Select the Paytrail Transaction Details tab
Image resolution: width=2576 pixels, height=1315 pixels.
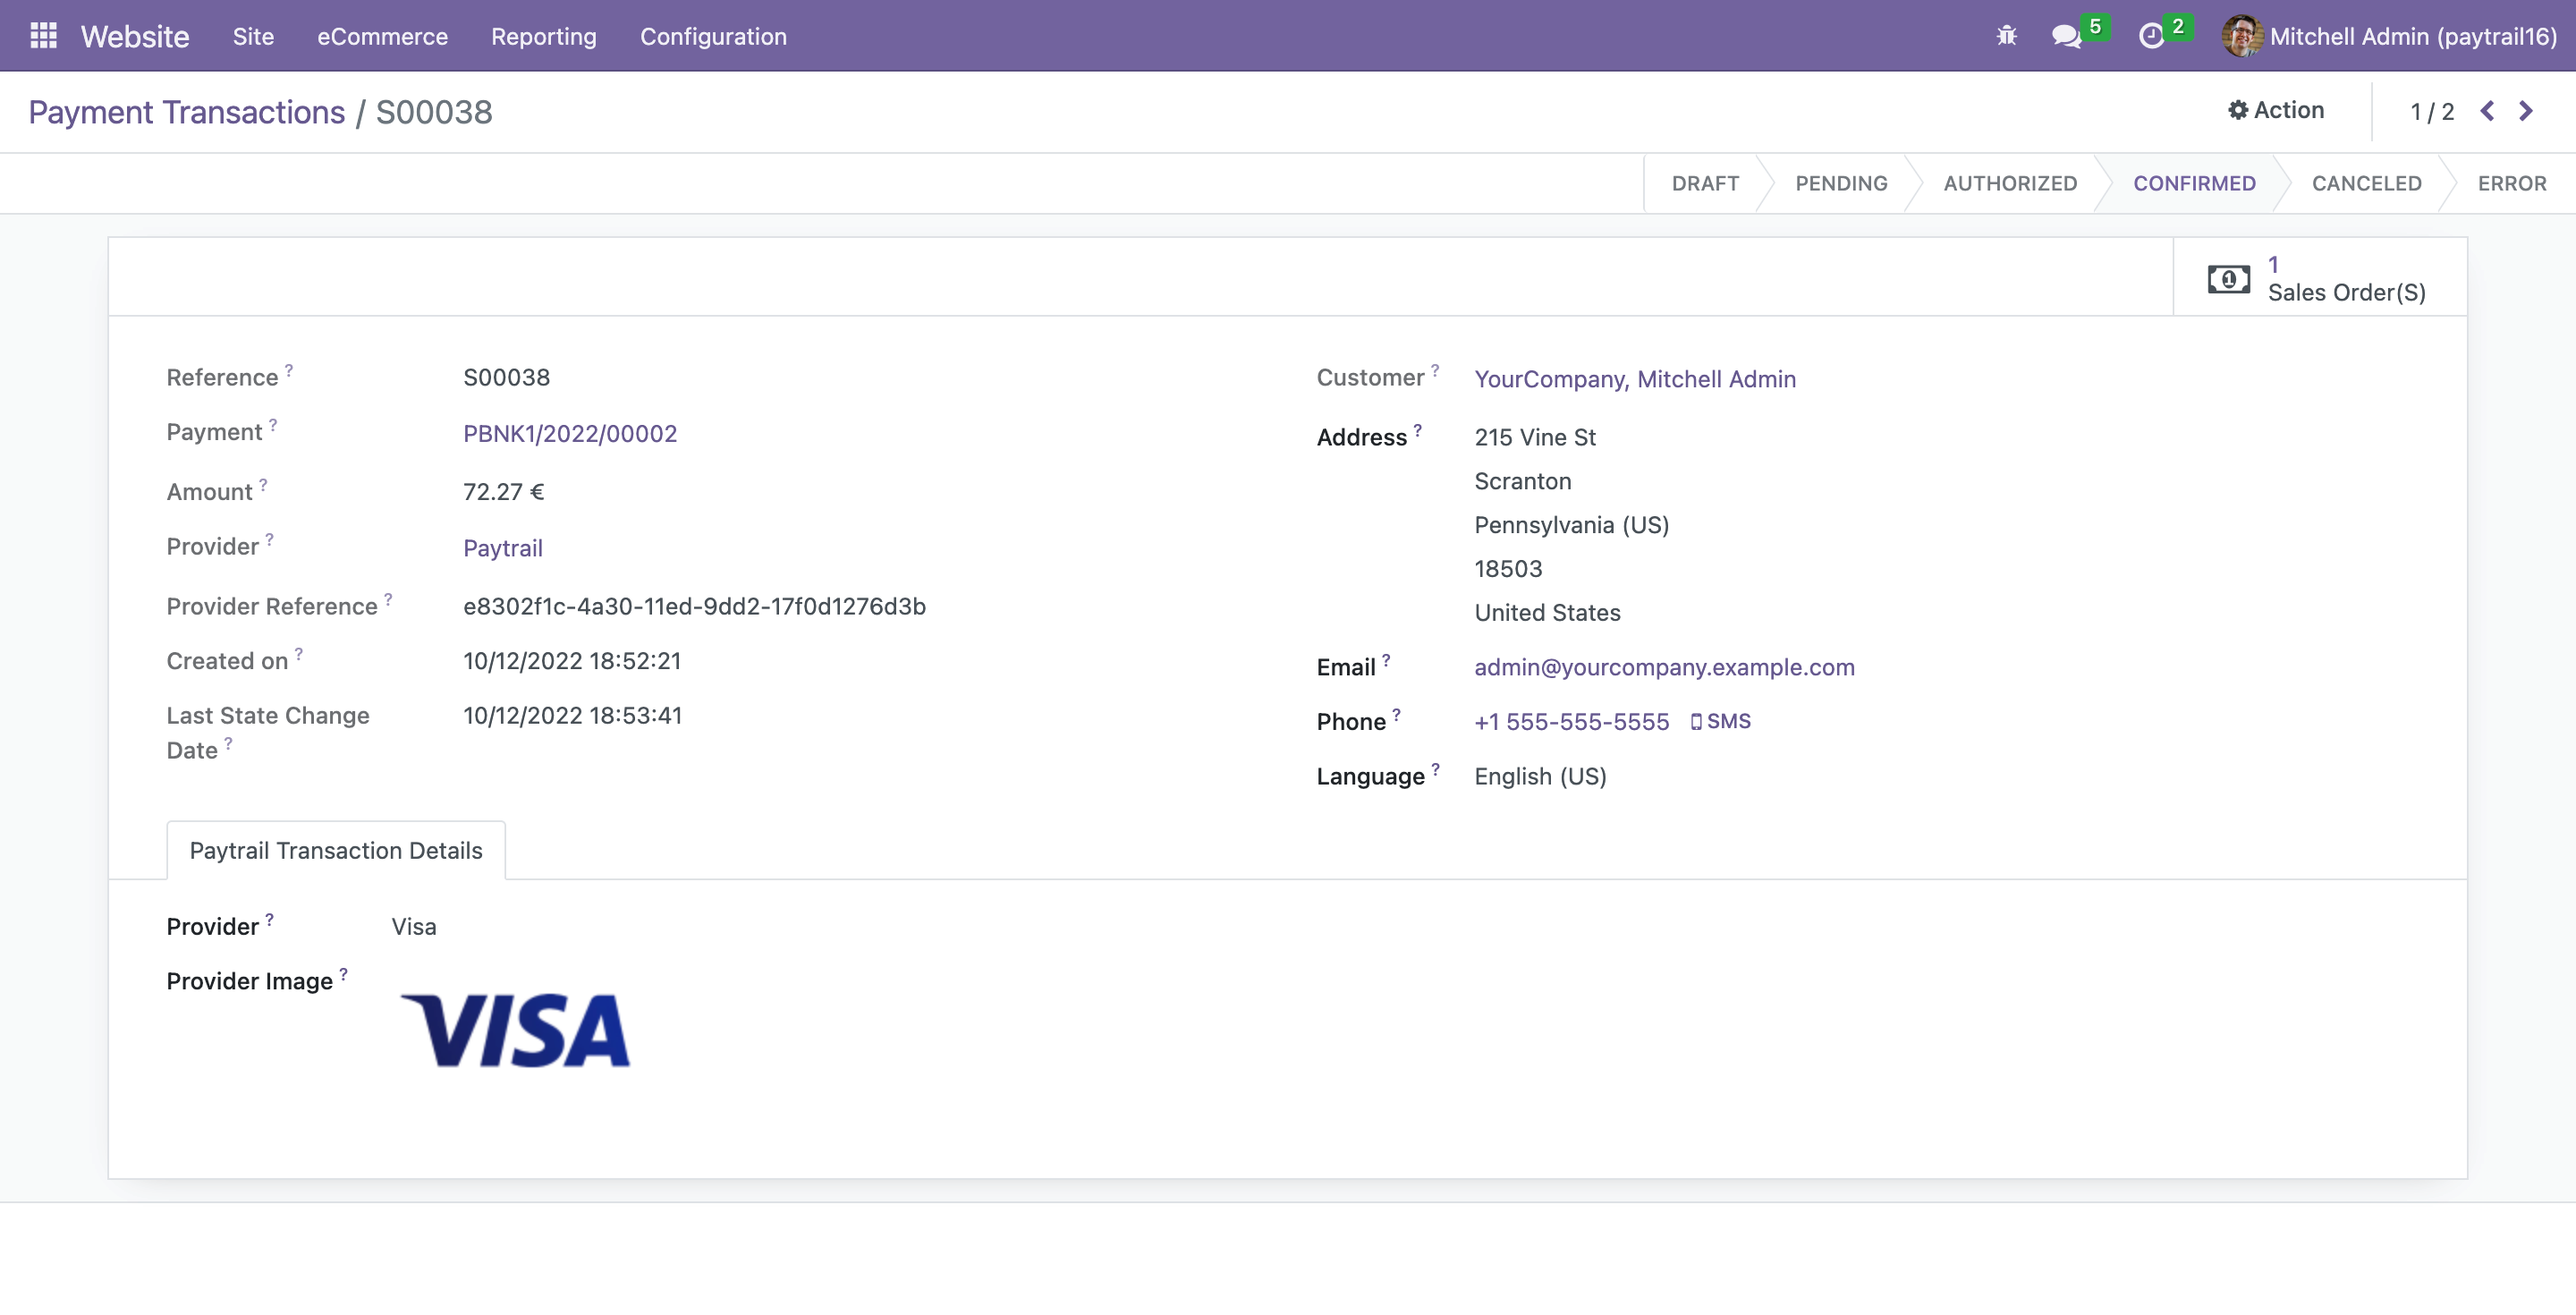336,850
